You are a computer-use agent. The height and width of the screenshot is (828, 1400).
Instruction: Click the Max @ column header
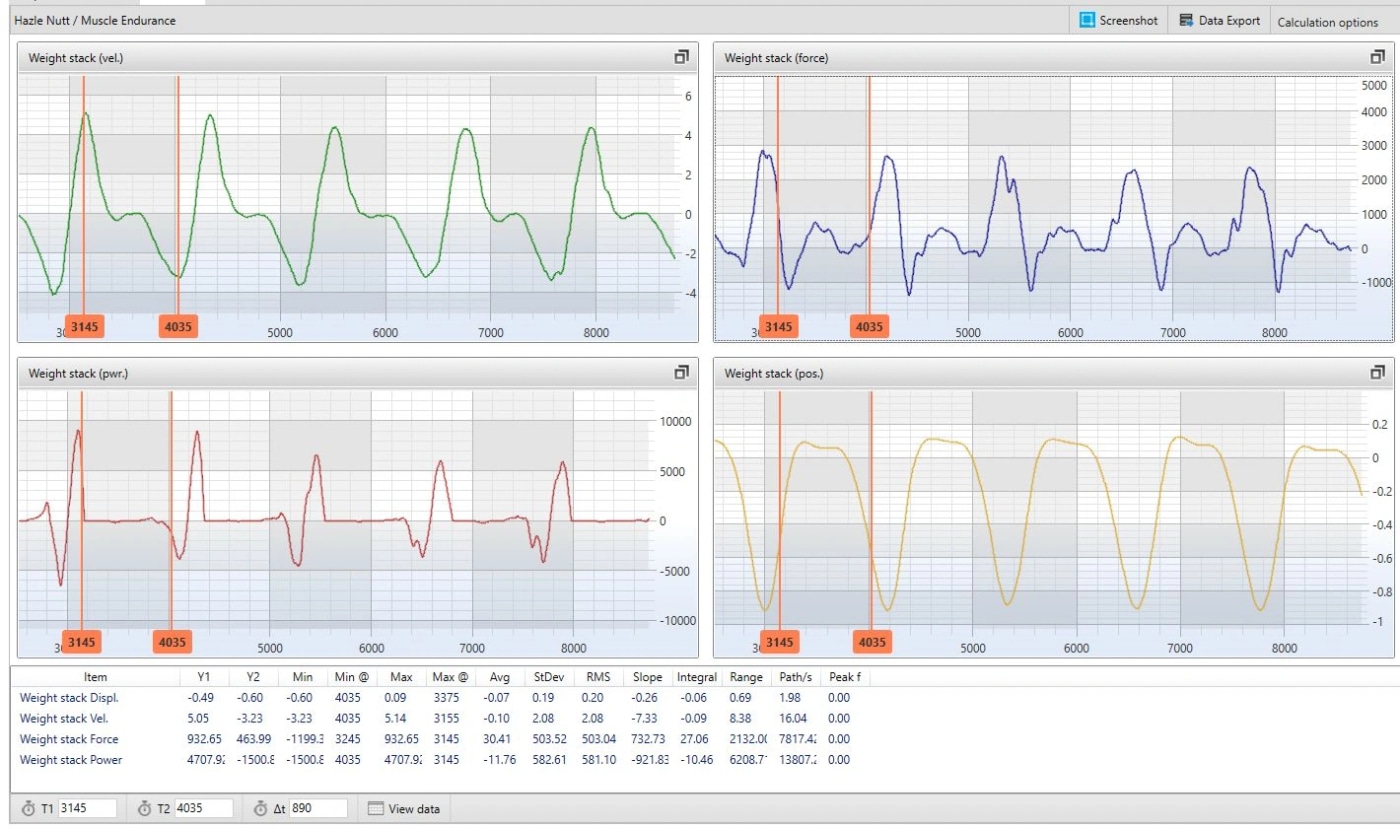click(450, 677)
